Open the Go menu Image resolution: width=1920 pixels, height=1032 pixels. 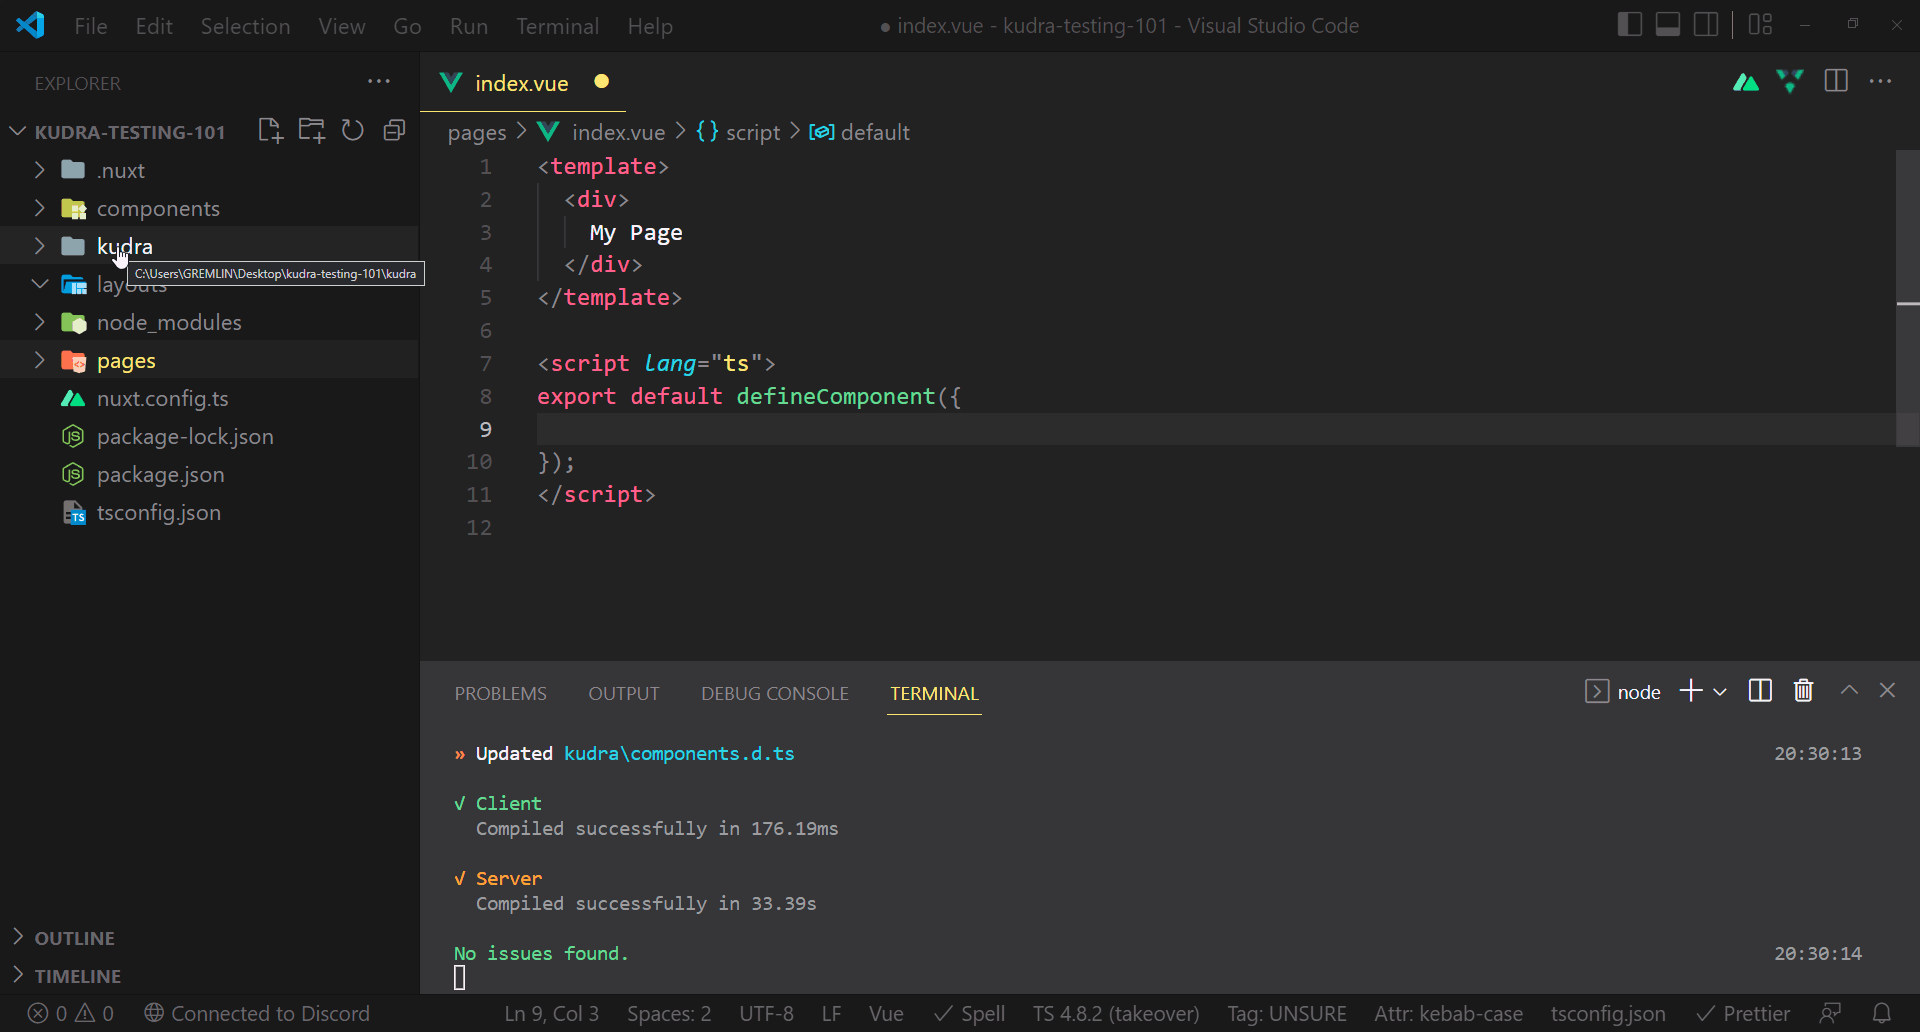click(x=407, y=26)
